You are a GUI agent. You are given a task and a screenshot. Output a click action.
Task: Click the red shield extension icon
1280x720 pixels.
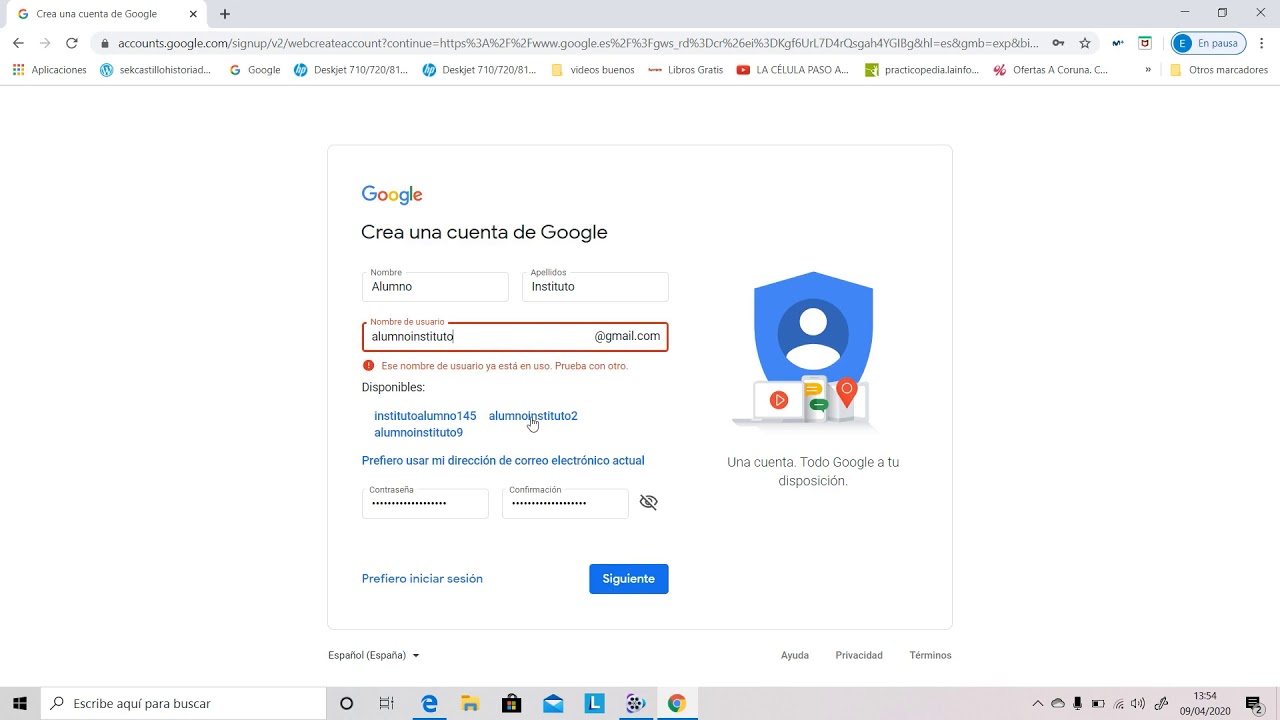click(1146, 43)
